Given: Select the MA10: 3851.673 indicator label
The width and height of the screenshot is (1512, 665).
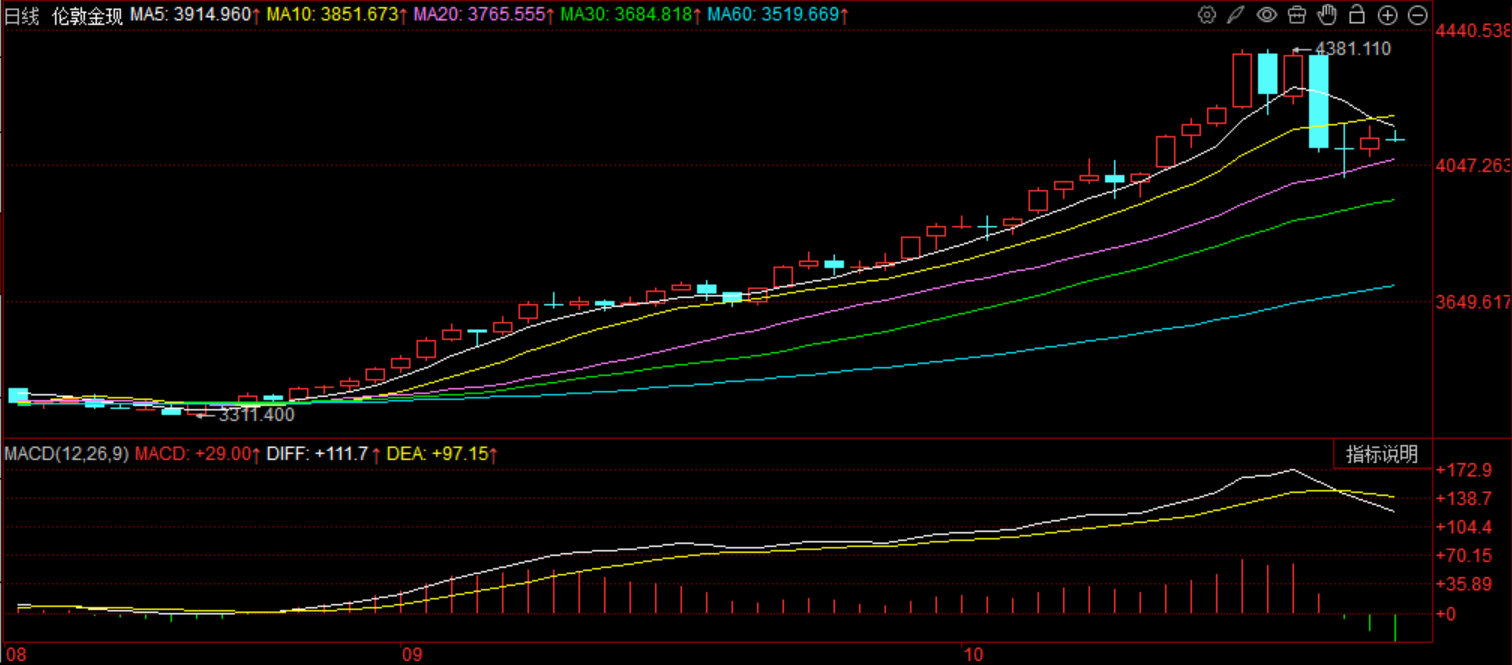Looking at the screenshot, I should tap(339, 16).
